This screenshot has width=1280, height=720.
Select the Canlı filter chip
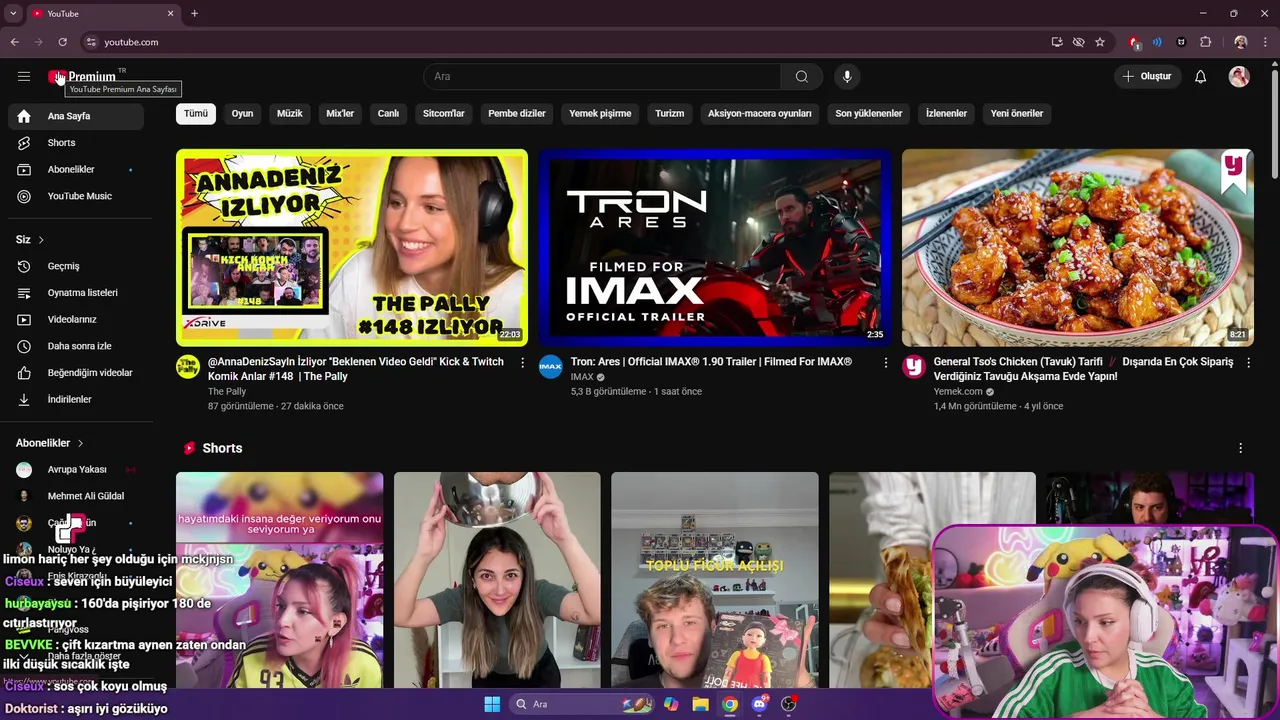click(388, 113)
